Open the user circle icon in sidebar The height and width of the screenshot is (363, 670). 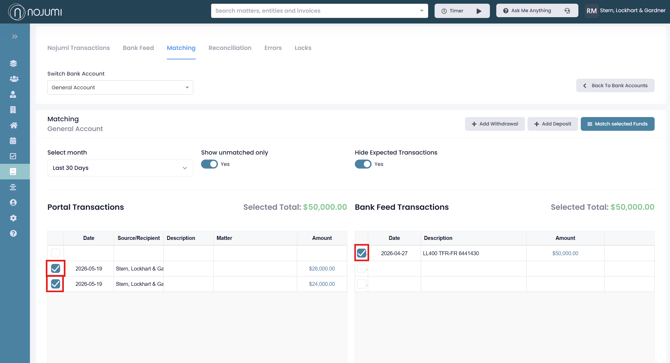13,202
